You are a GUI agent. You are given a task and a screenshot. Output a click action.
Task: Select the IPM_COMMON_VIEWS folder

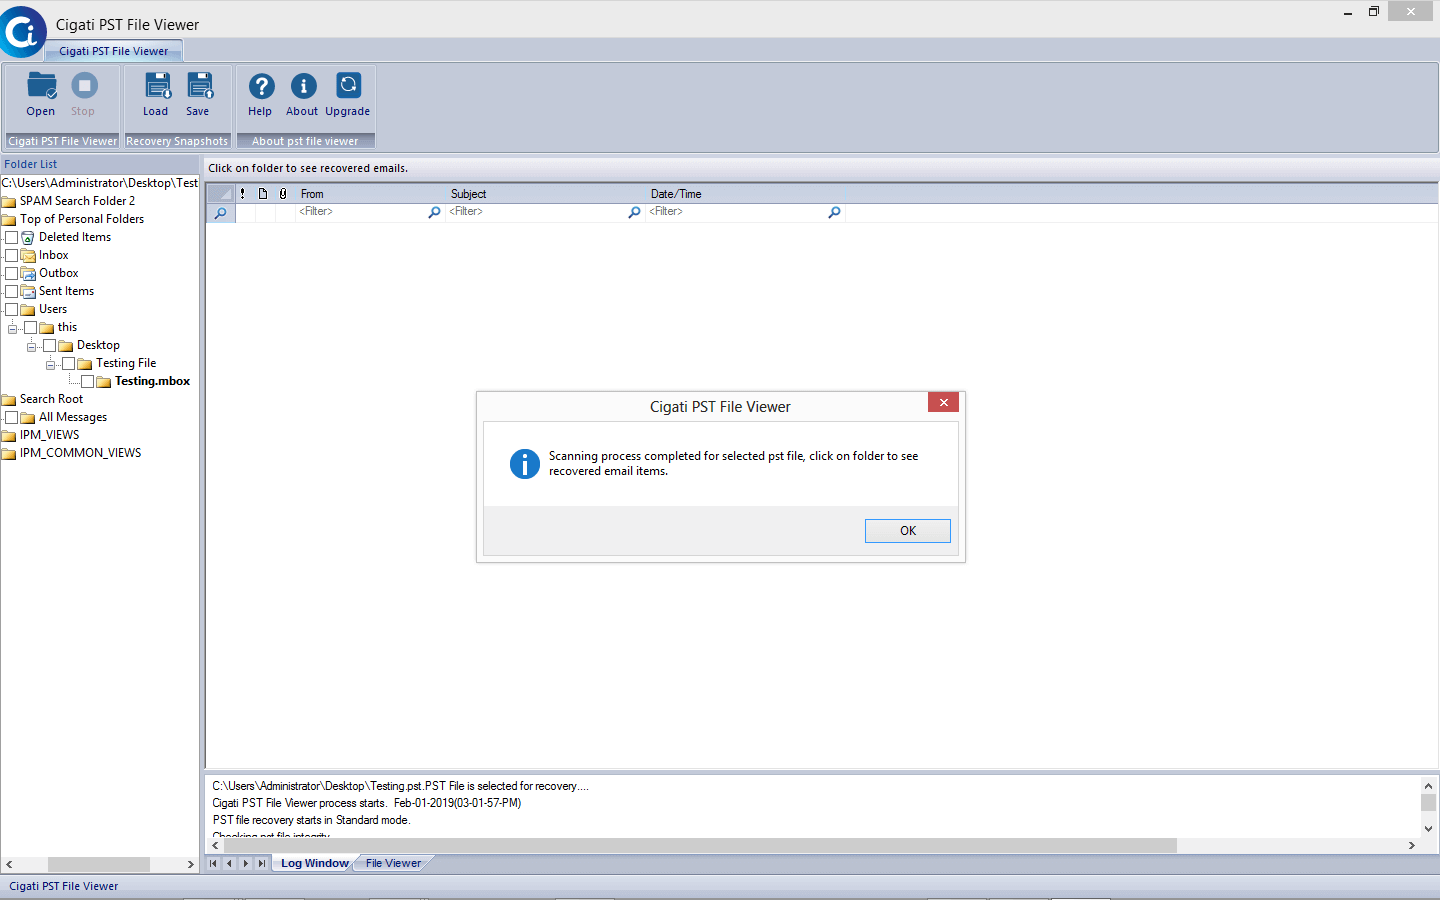[81, 453]
